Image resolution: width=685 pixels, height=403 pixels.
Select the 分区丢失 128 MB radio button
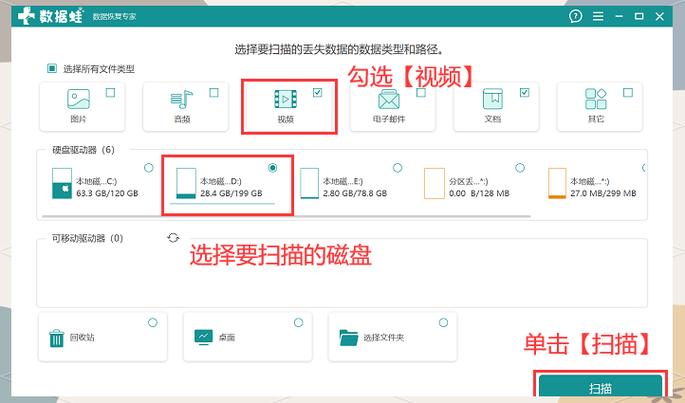point(520,168)
